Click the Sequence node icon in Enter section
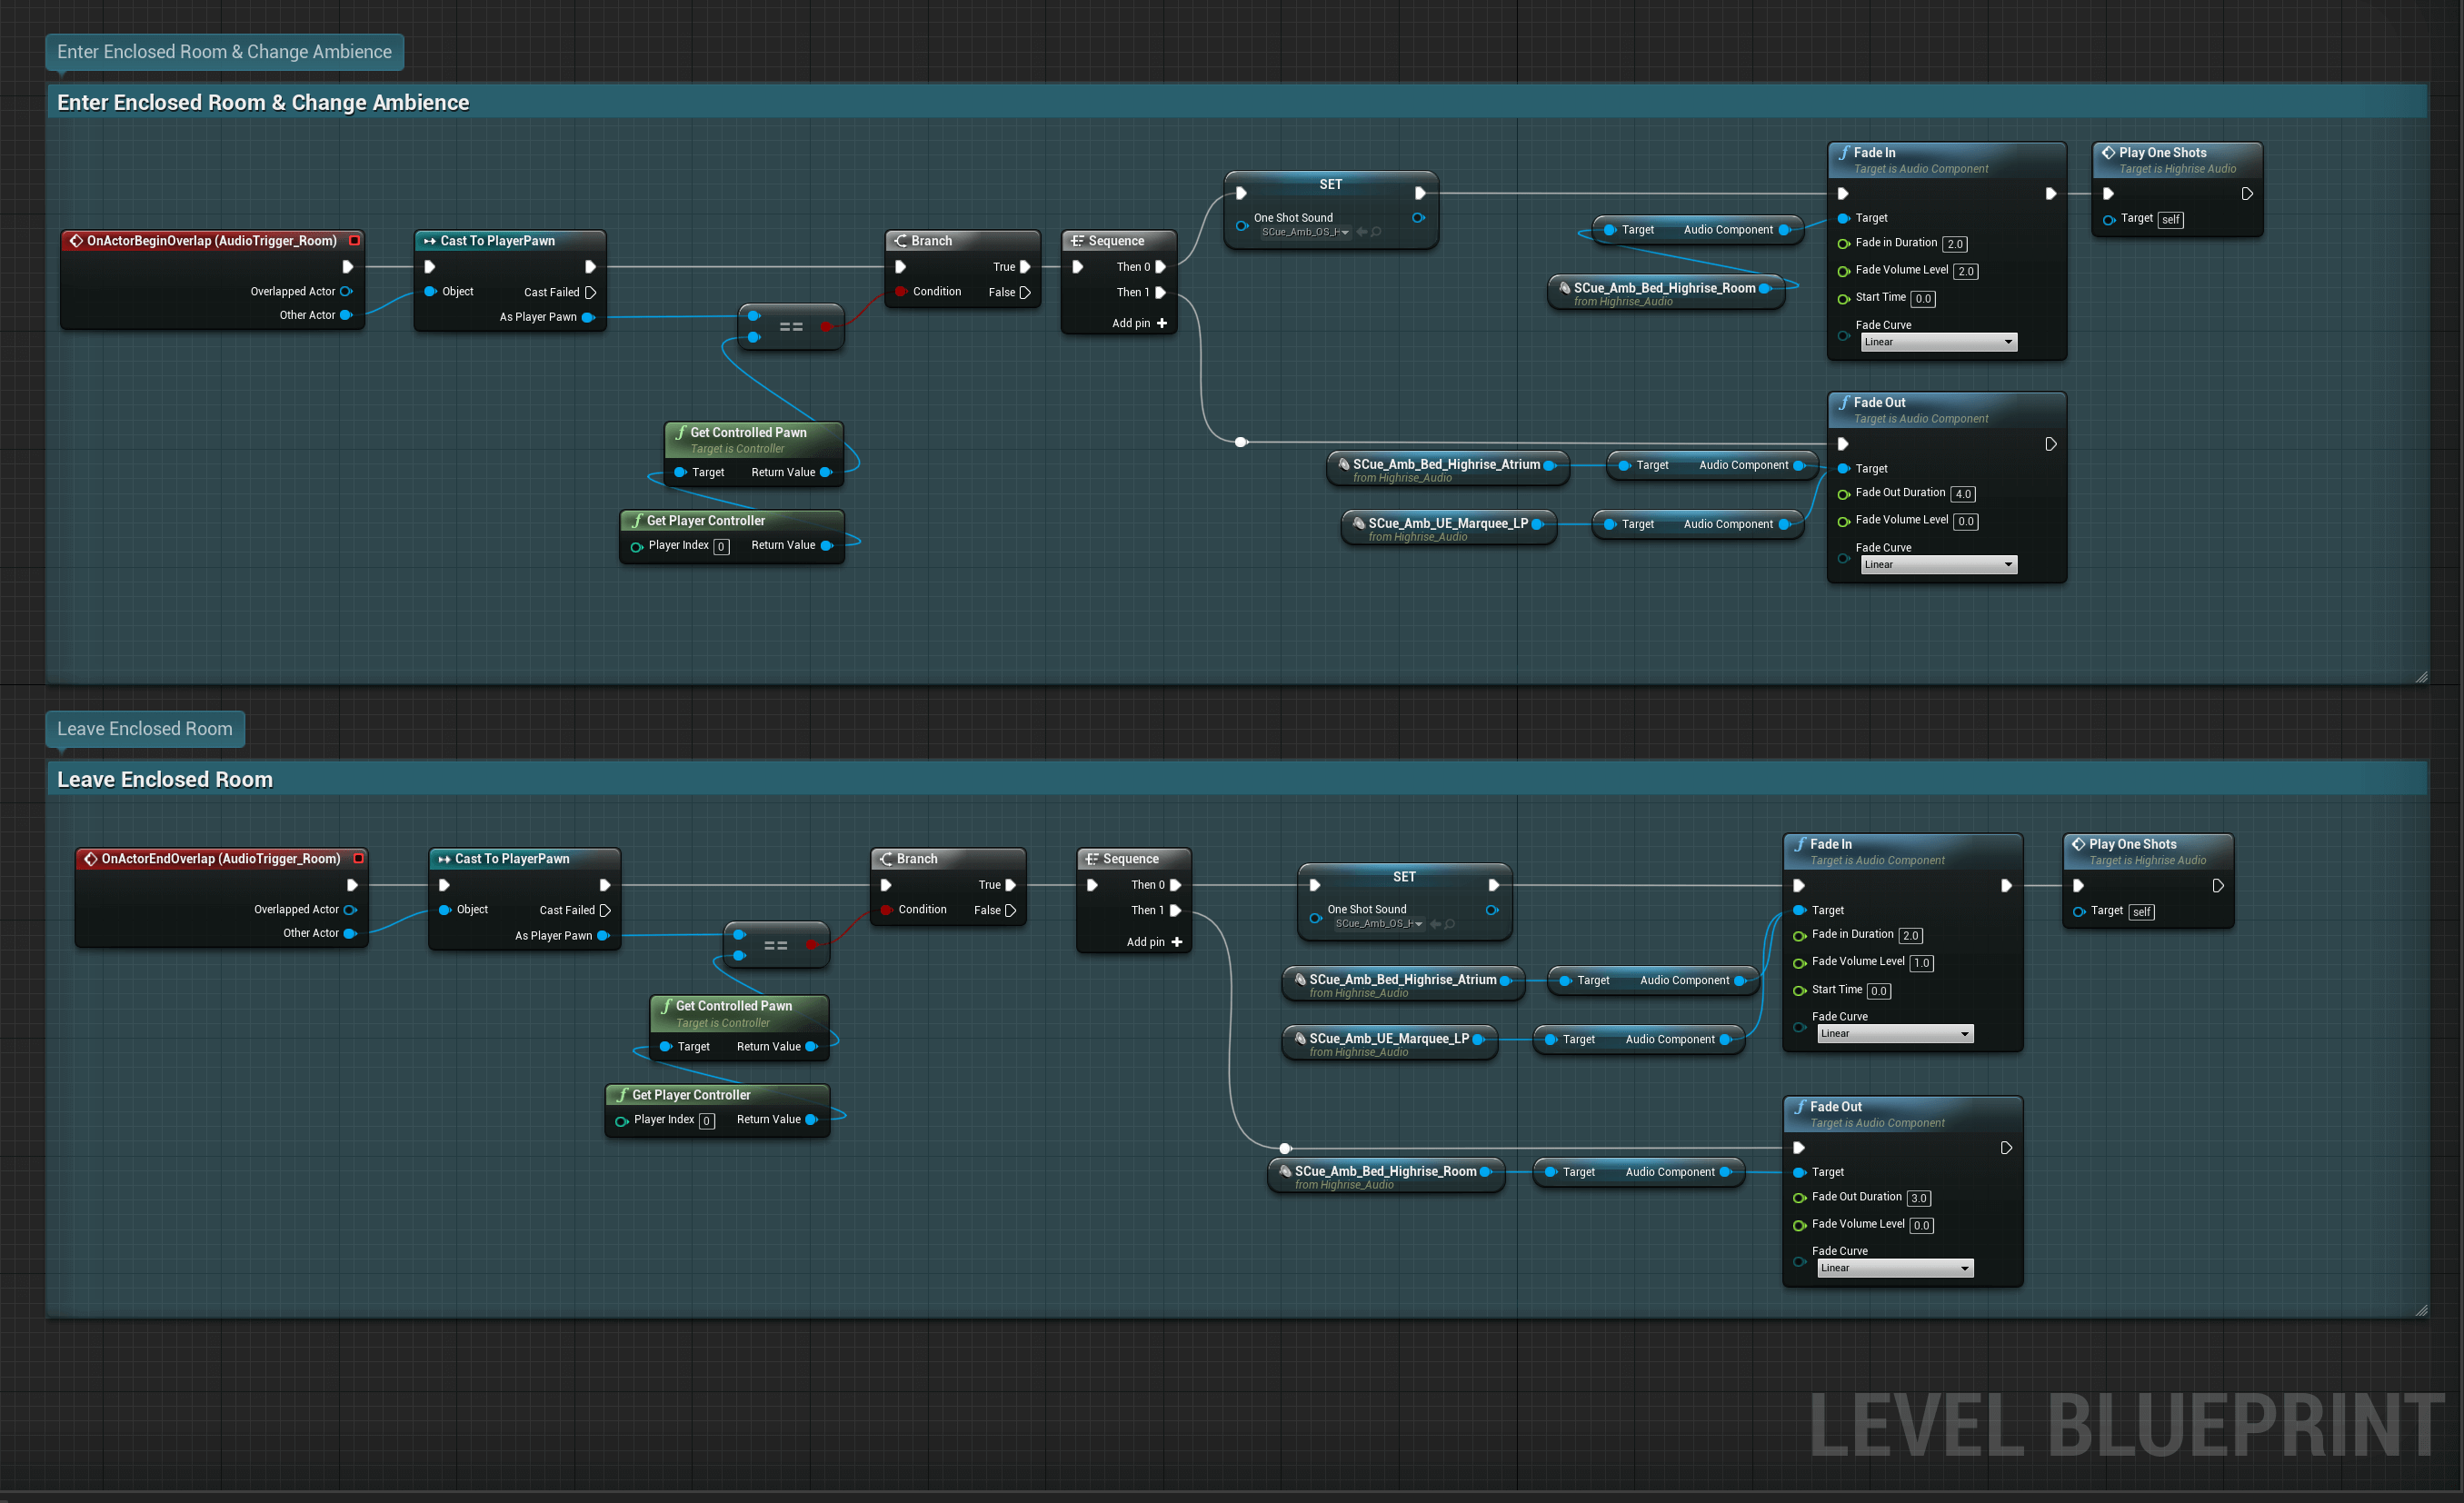 (1078, 240)
